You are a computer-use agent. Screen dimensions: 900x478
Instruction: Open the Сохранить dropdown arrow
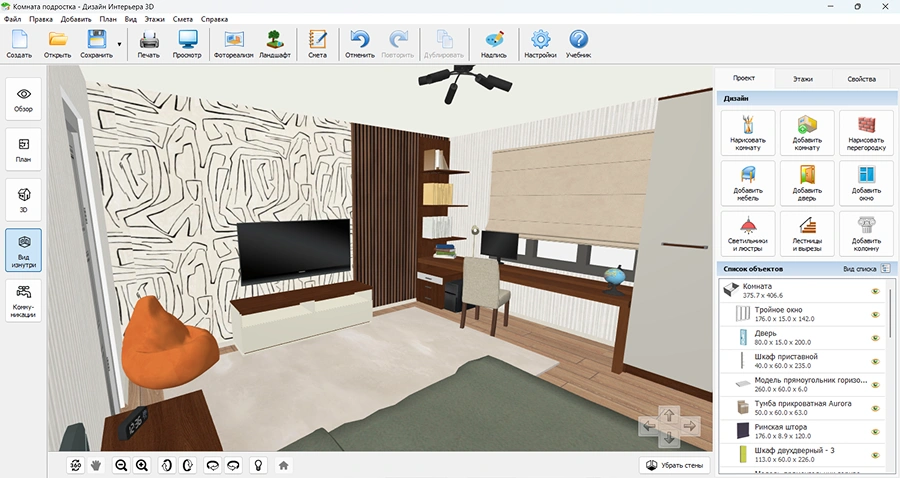120,45
